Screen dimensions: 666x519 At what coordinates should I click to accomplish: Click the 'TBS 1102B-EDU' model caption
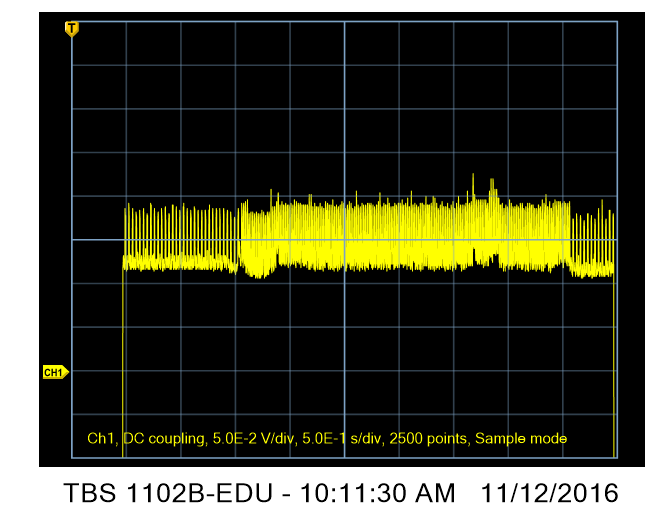(x=168, y=493)
